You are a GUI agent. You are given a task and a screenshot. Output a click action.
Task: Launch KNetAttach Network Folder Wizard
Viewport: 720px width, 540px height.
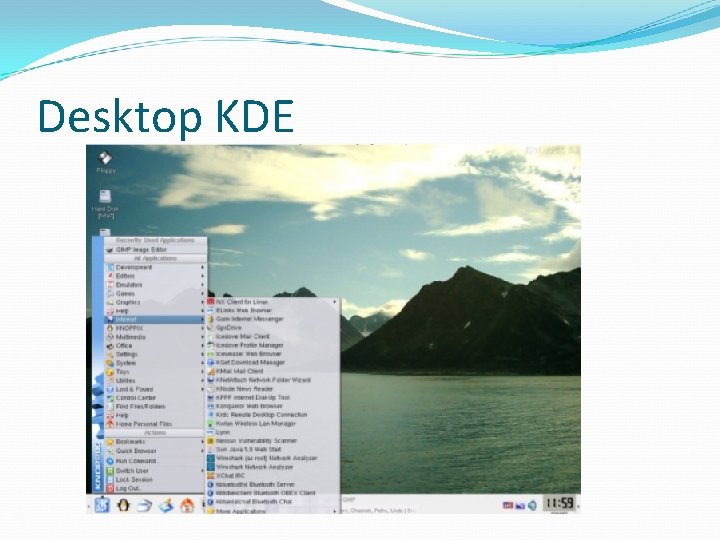tap(273, 380)
